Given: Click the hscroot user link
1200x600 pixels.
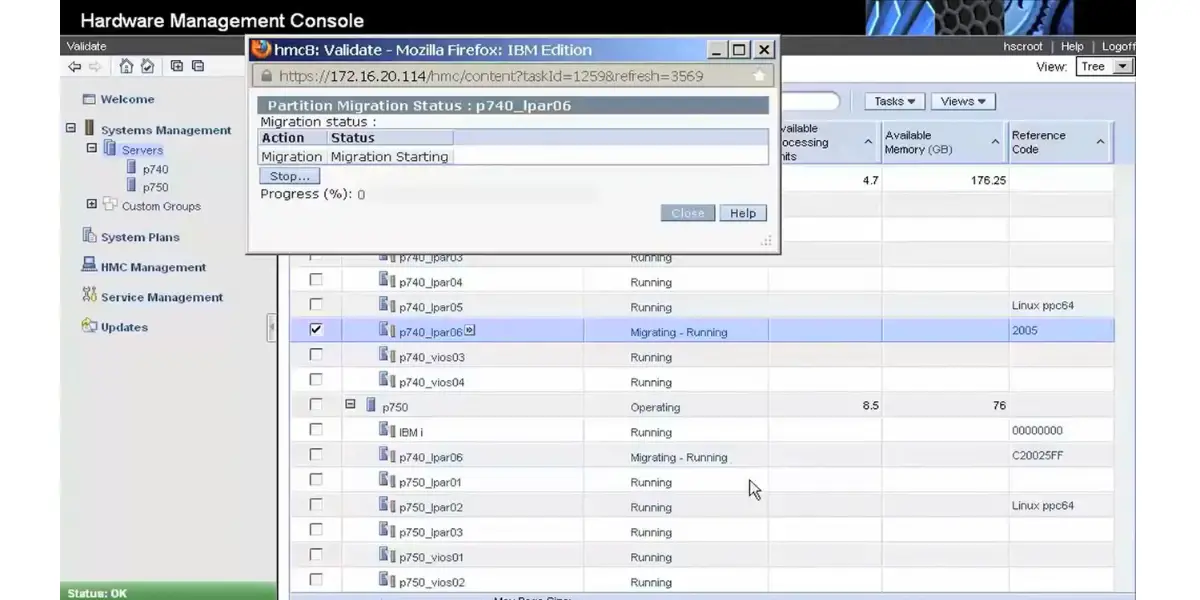Looking at the screenshot, I should (x=1023, y=47).
